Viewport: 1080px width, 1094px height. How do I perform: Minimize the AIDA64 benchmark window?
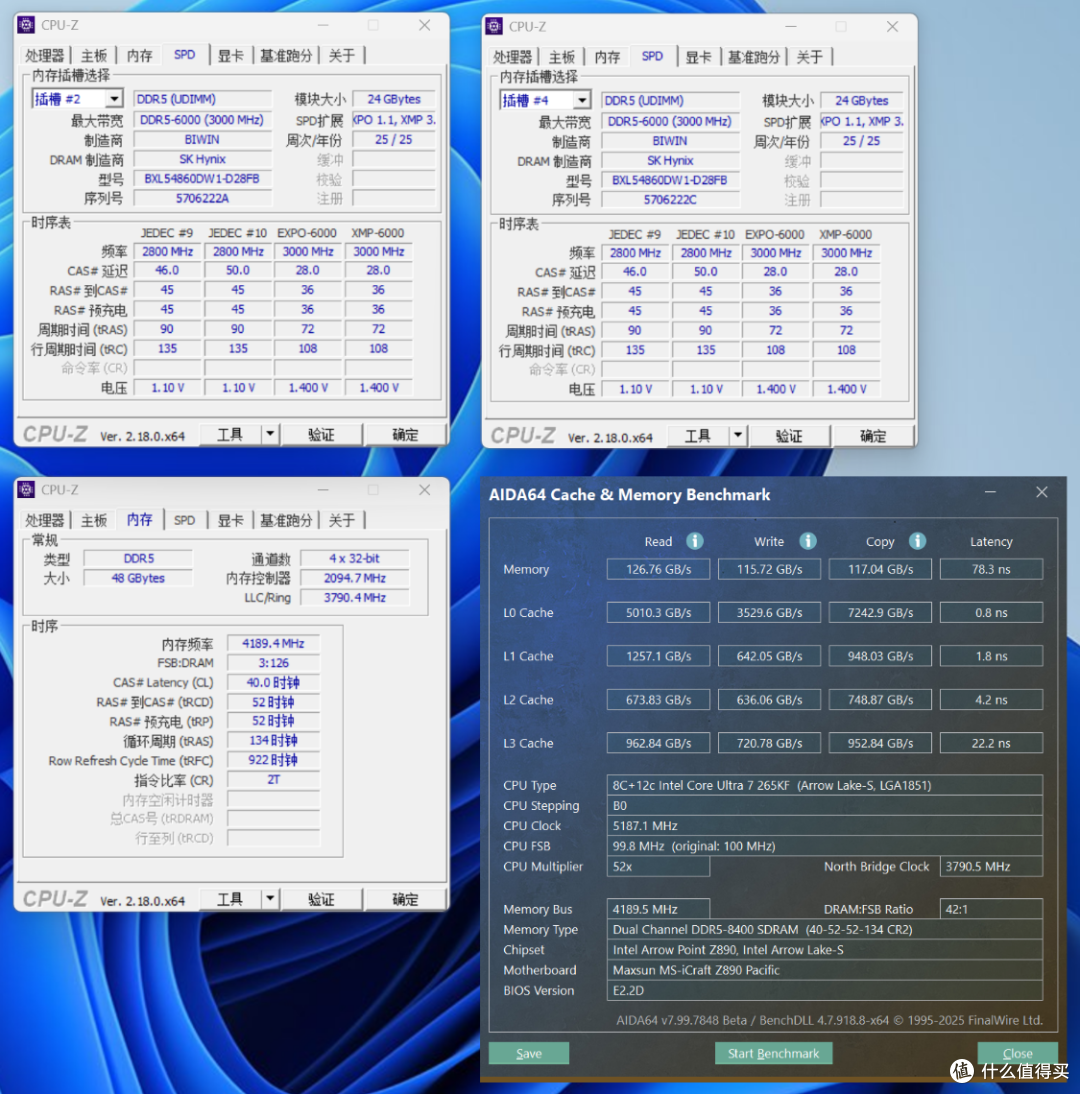click(990, 492)
